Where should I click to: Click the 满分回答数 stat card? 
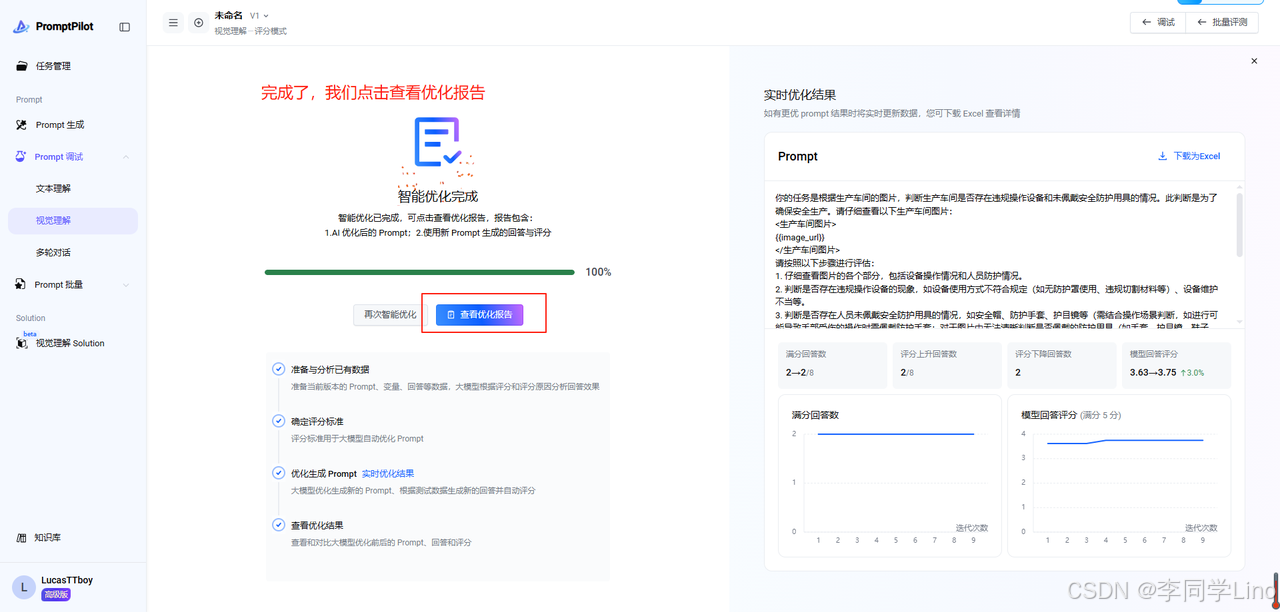(832, 365)
